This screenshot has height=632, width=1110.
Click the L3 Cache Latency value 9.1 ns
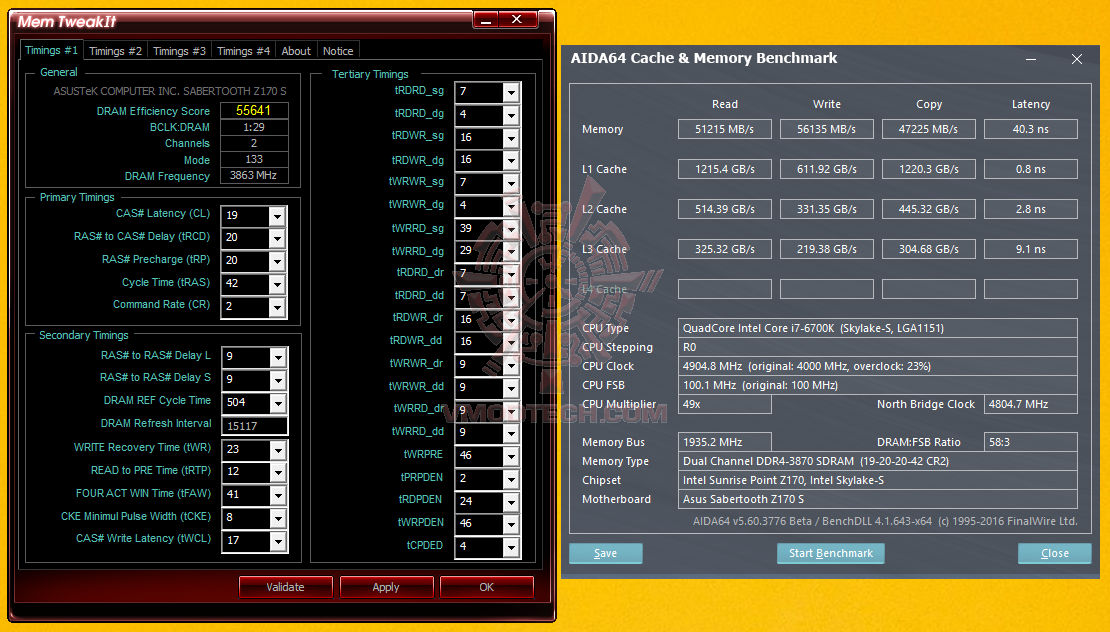(1031, 249)
